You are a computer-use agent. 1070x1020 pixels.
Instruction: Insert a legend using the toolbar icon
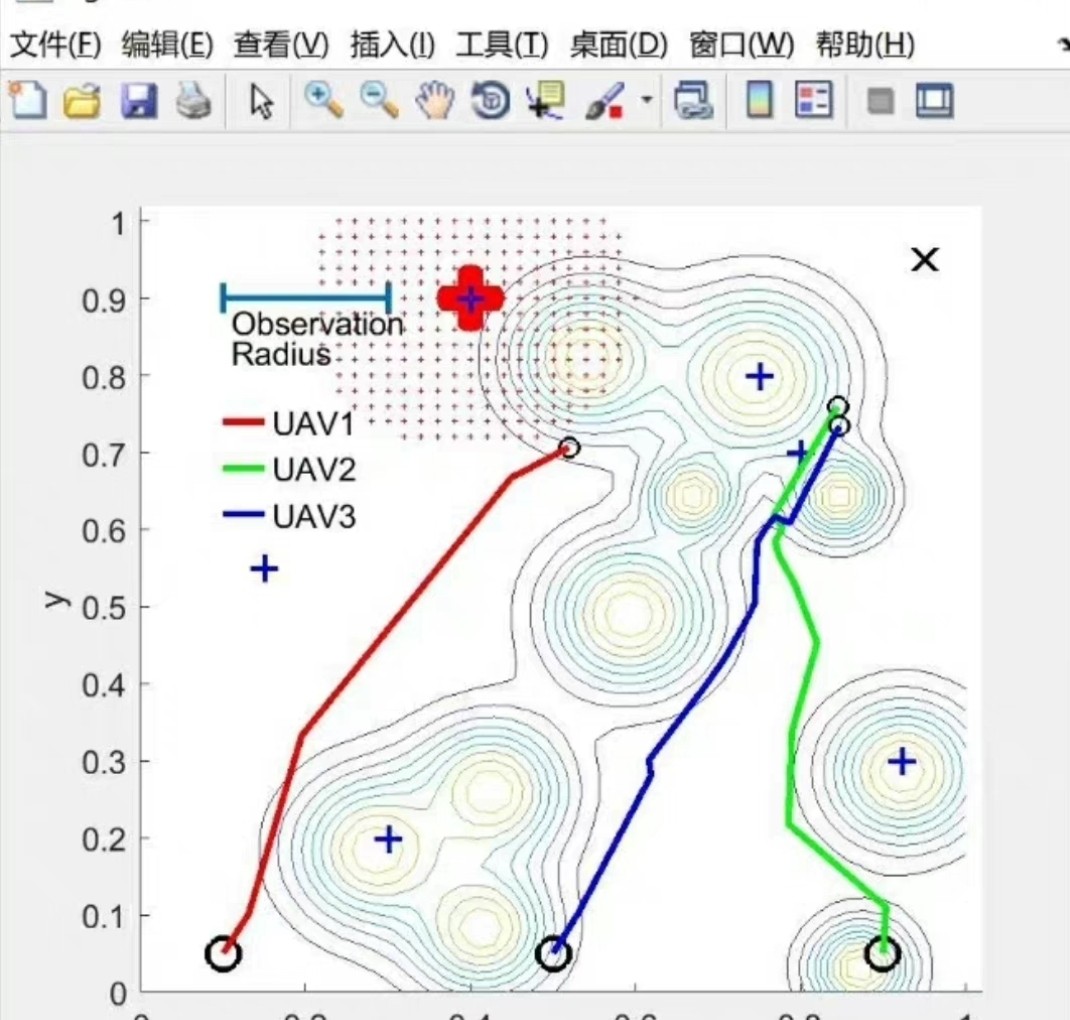pos(814,101)
